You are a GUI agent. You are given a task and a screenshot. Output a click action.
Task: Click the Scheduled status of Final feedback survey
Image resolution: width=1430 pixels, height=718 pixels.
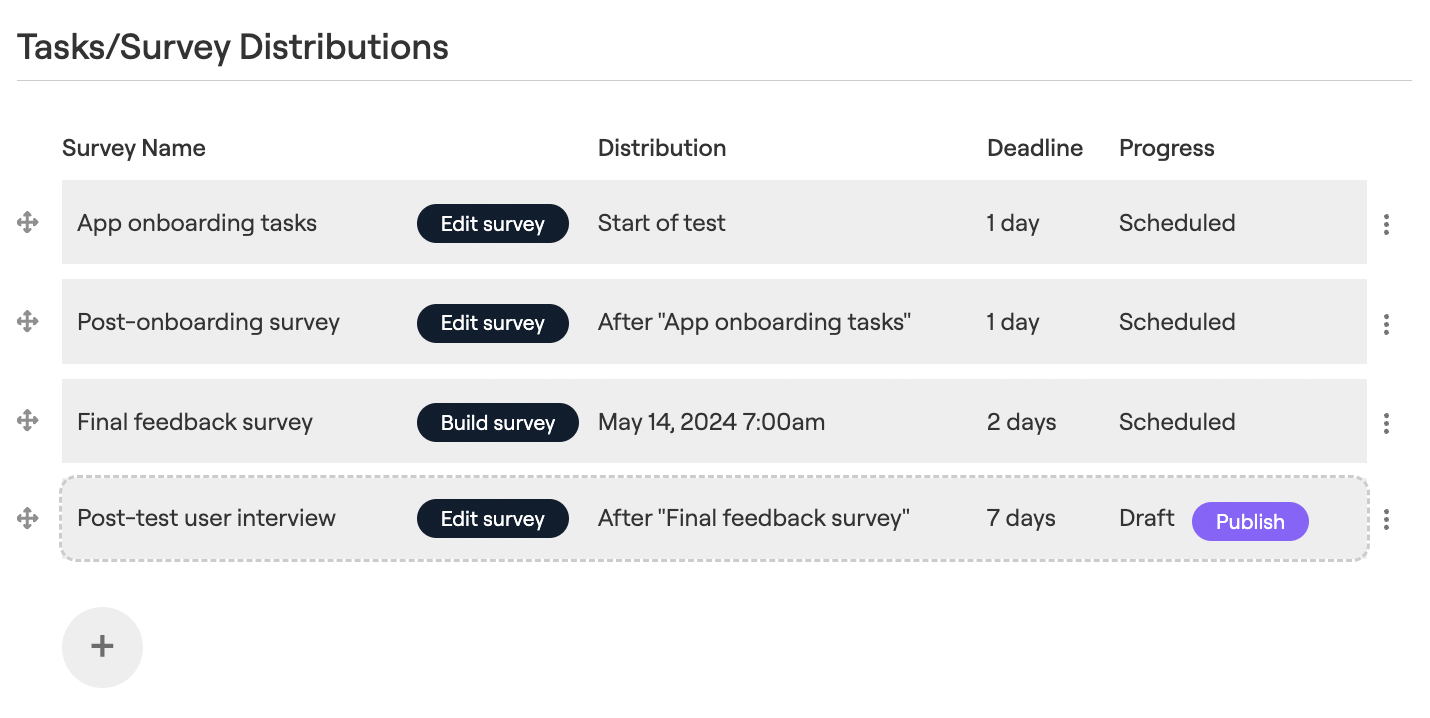point(1177,421)
